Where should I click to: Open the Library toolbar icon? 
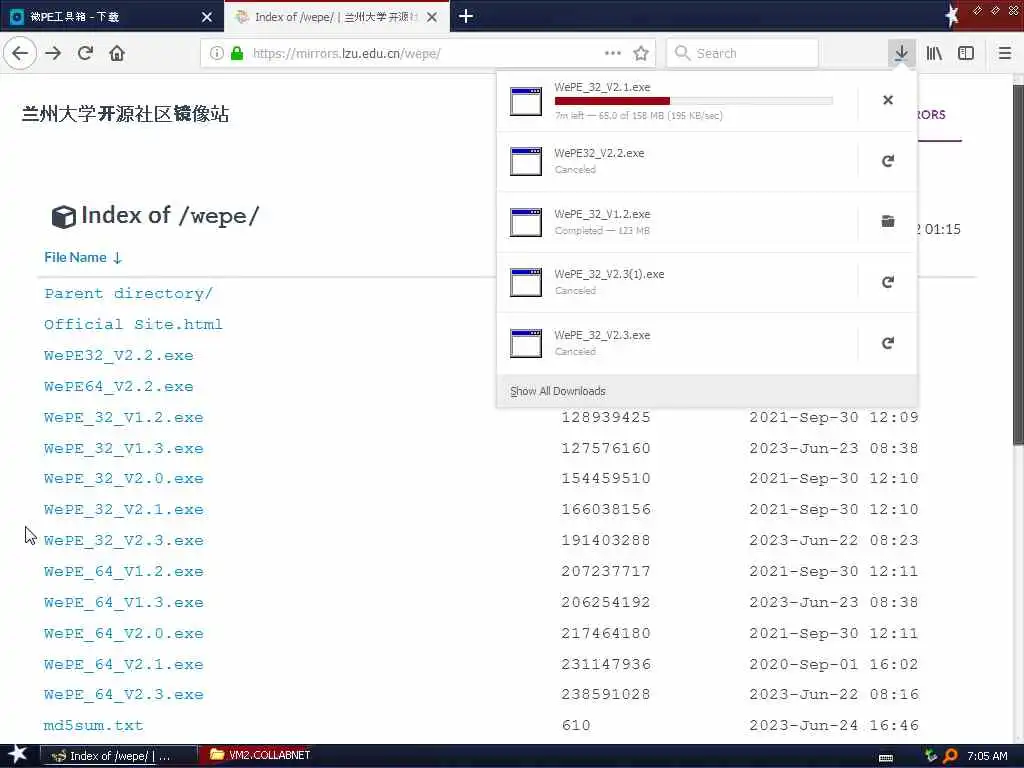pyautogui.click(x=934, y=53)
